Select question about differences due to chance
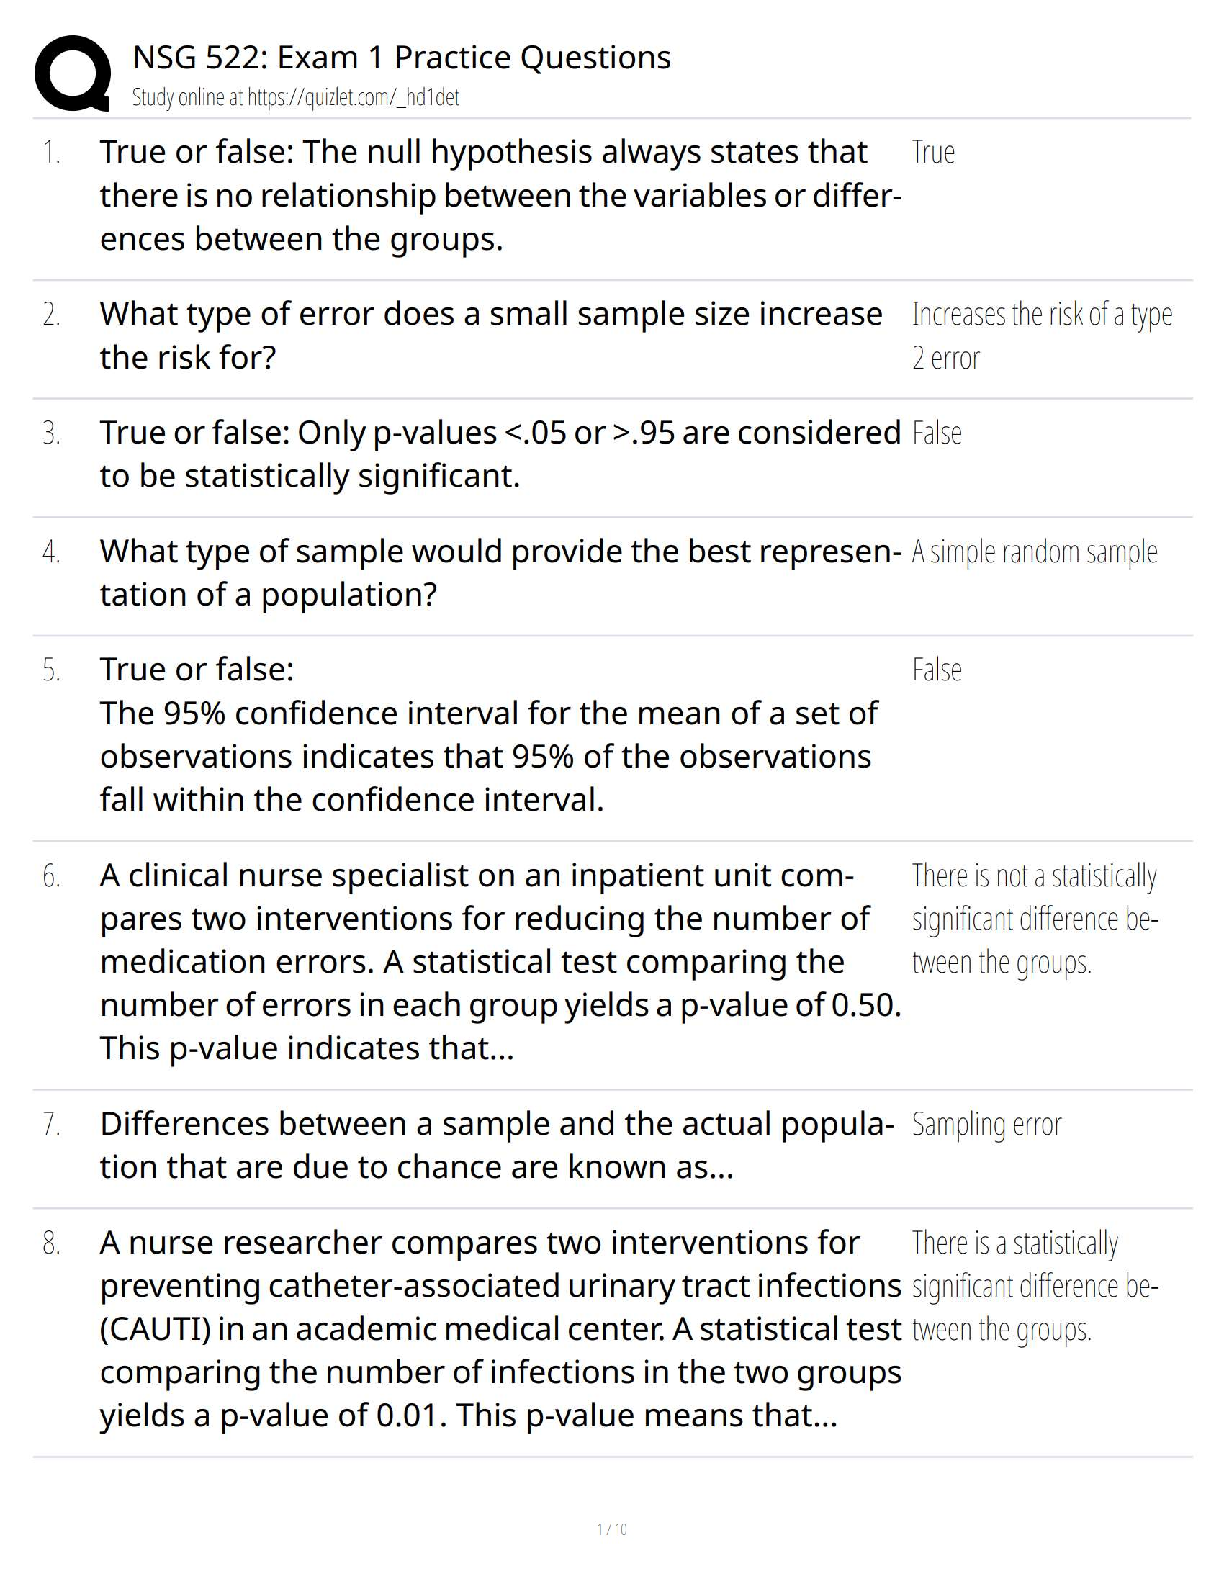Viewport: 1224px width, 1584px height. click(x=497, y=1145)
